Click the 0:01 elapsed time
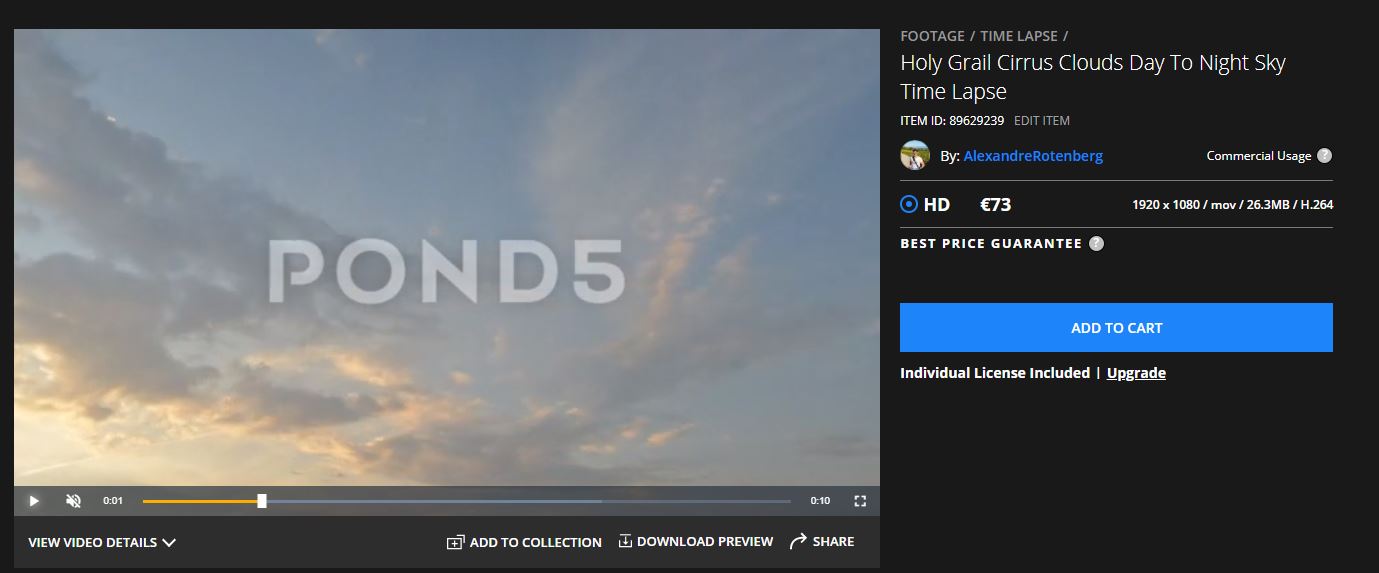Screen dimensions: 1379x573 pos(113,501)
